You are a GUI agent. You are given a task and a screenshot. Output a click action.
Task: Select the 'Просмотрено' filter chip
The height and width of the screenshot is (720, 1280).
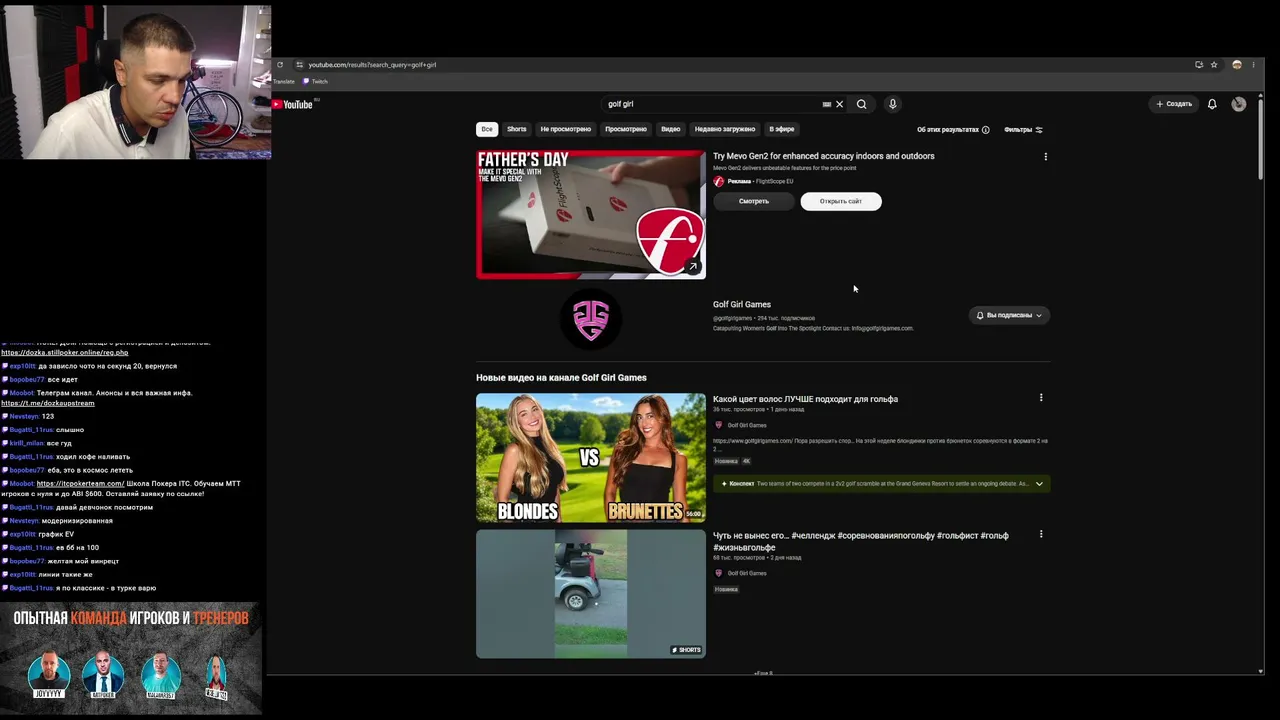626,129
